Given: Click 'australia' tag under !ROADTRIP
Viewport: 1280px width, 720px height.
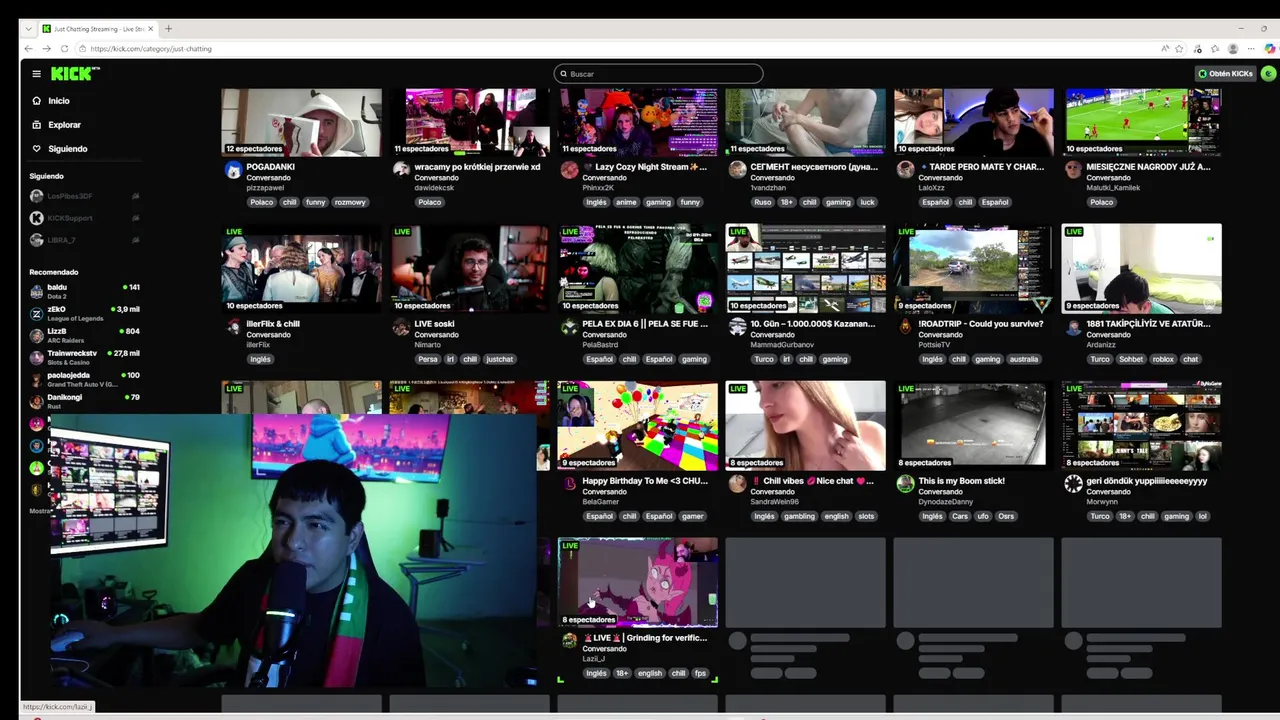Looking at the screenshot, I should tap(1023, 359).
